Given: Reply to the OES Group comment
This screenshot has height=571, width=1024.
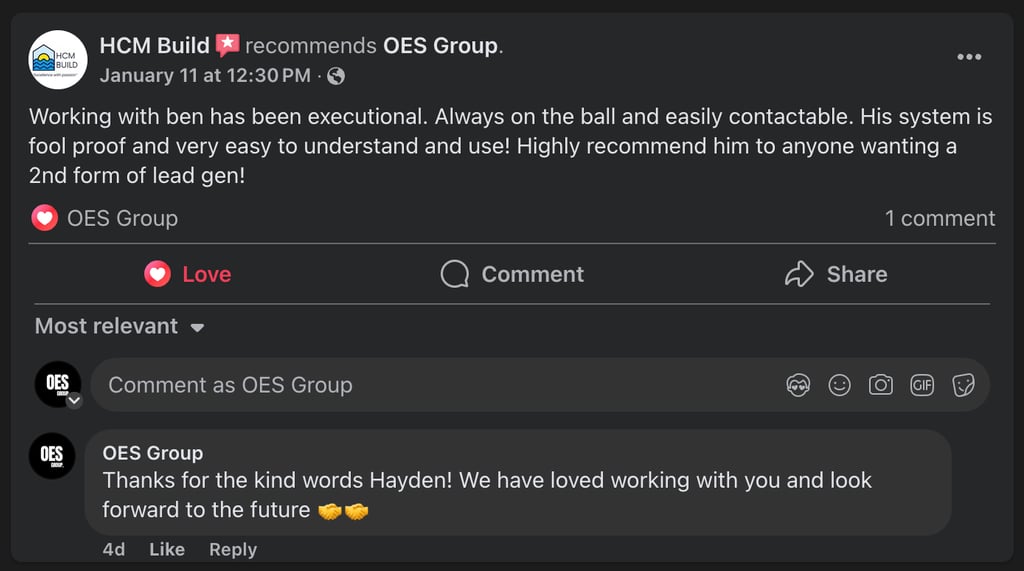Looking at the screenshot, I should 233,549.
